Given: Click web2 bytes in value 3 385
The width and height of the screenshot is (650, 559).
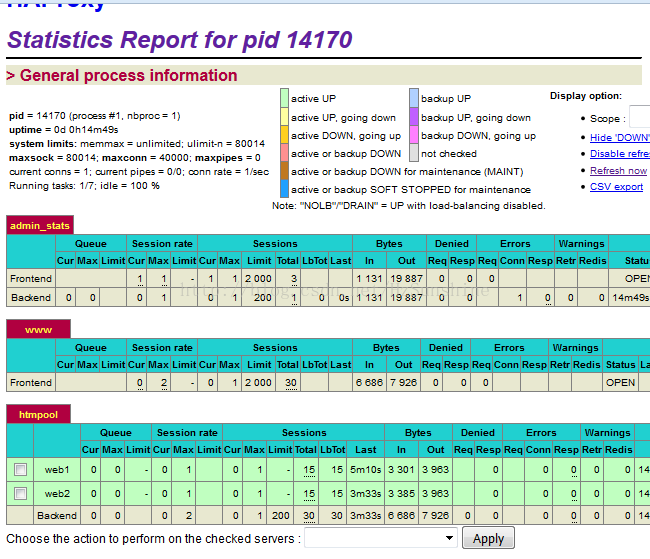Looking at the screenshot, I should tap(401, 493).
